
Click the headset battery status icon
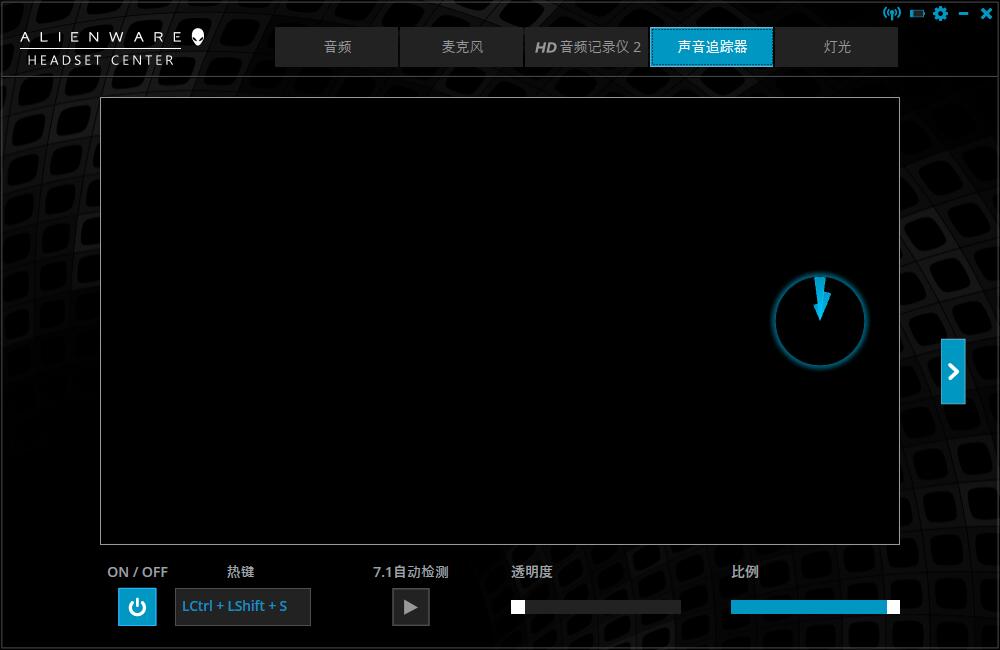tap(915, 13)
